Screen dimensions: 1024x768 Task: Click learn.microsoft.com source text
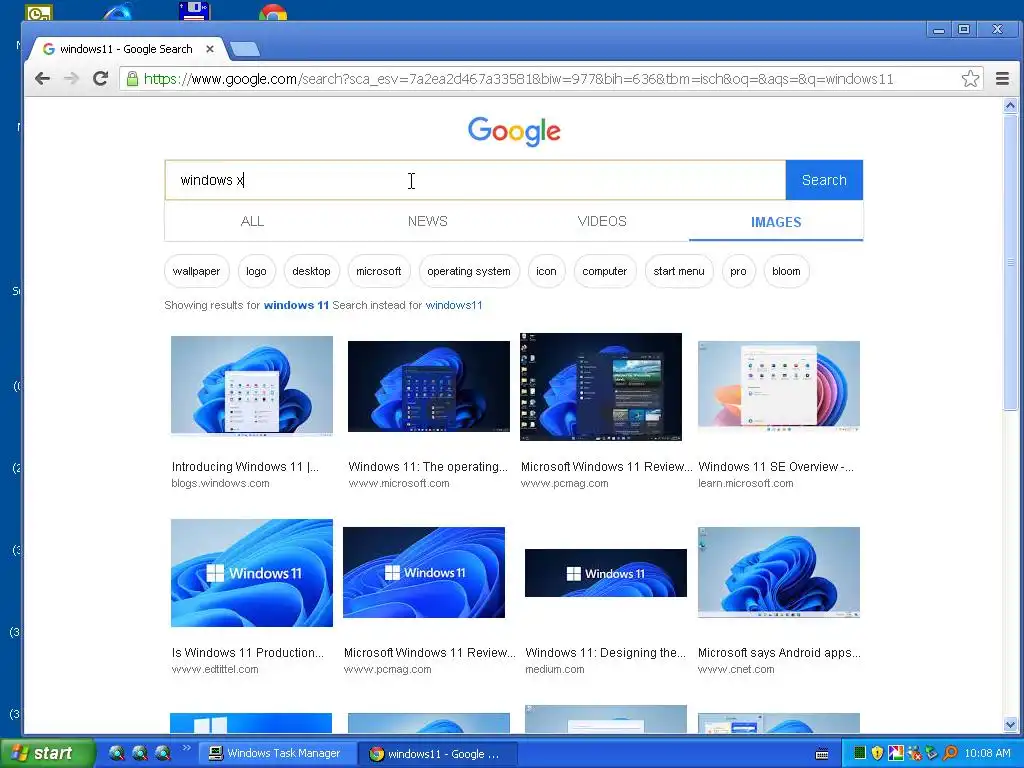click(746, 483)
